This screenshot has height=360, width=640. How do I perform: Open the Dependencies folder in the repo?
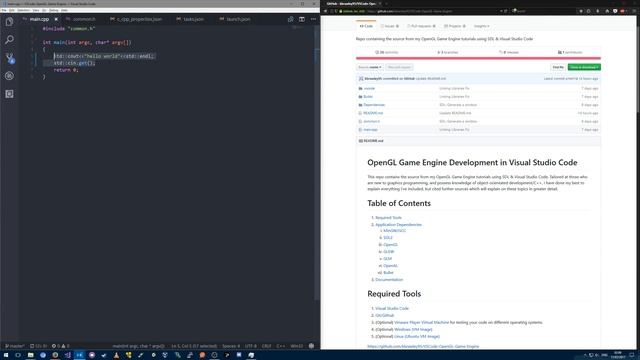374,105
